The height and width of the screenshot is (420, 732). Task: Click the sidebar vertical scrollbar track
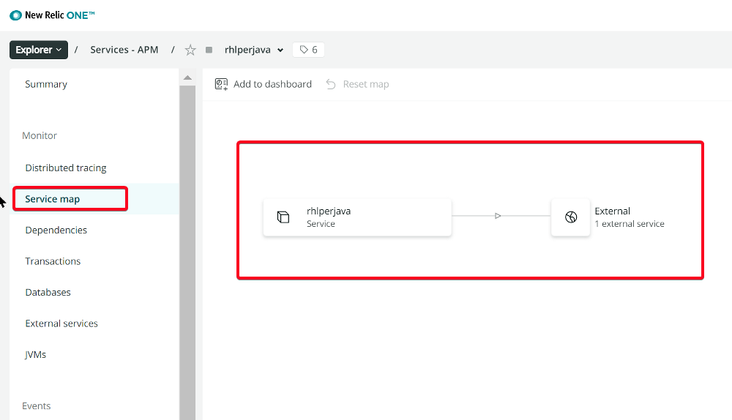(x=188, y=252)
